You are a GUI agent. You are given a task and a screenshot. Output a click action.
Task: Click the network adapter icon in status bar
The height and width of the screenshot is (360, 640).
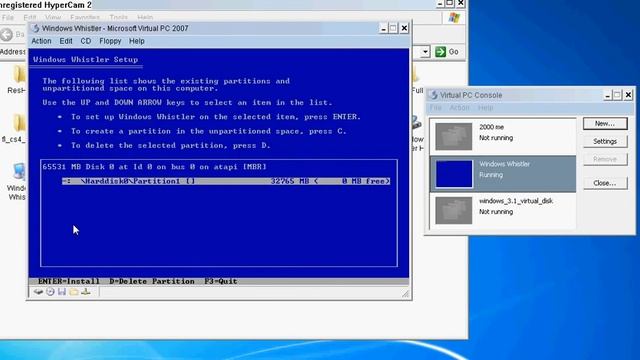[x=86, y=292]
